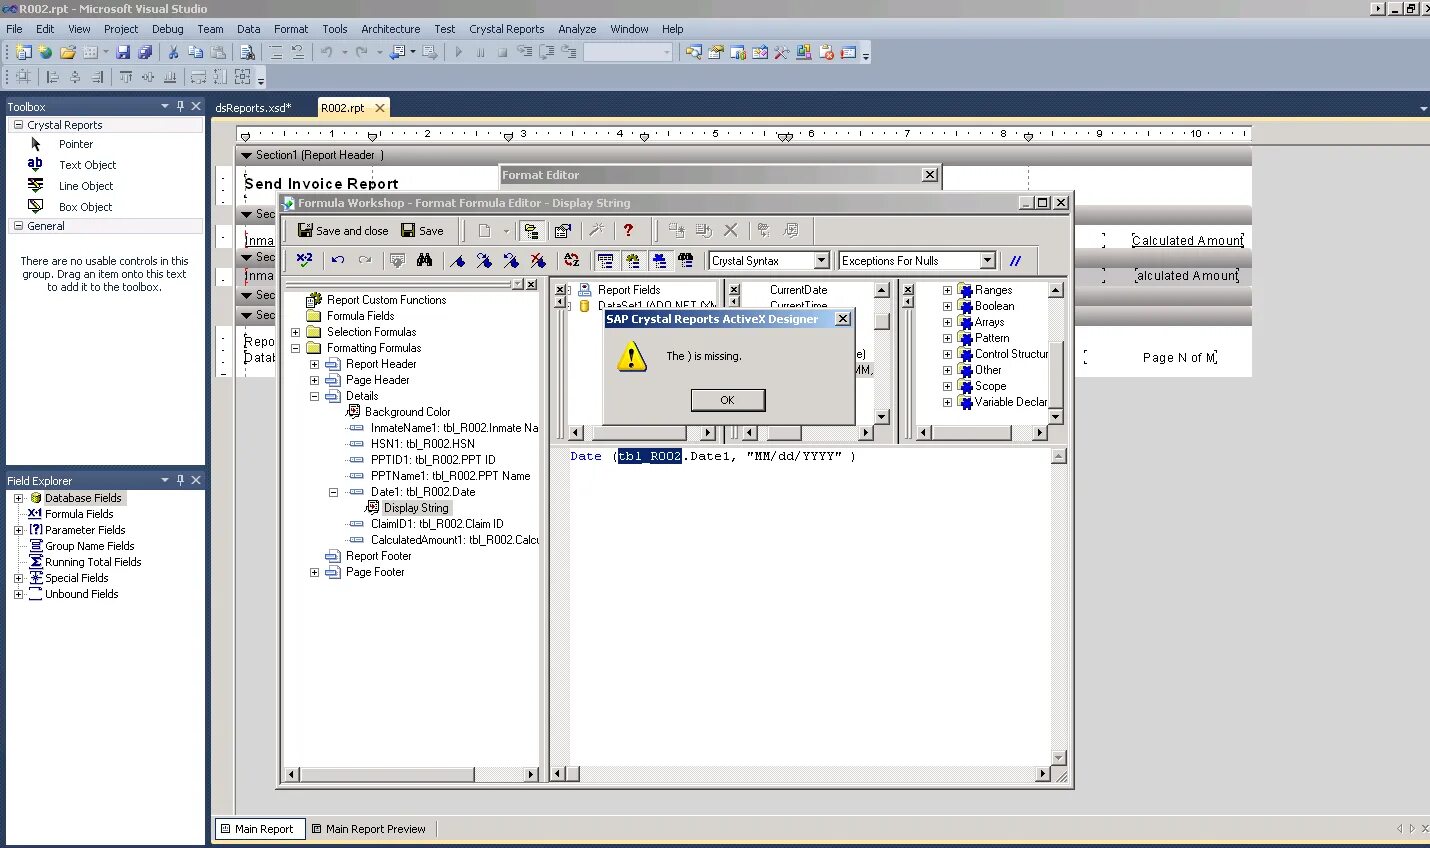Viewport: 1430px width, 848px height.
Task: Select Report Custom Functions node
Action: click(x=386, y=300)
